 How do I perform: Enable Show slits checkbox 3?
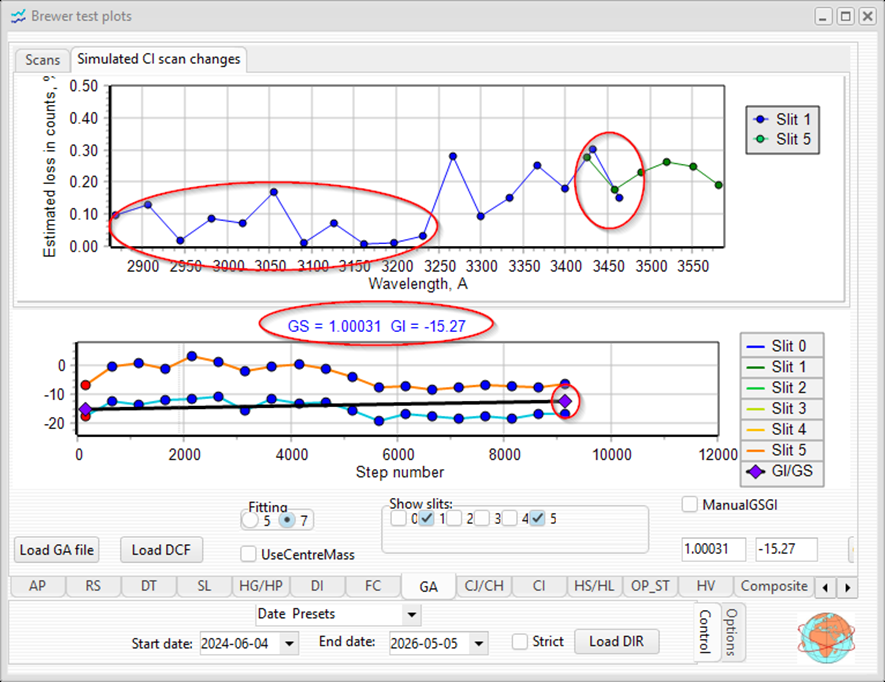[482, 518]
